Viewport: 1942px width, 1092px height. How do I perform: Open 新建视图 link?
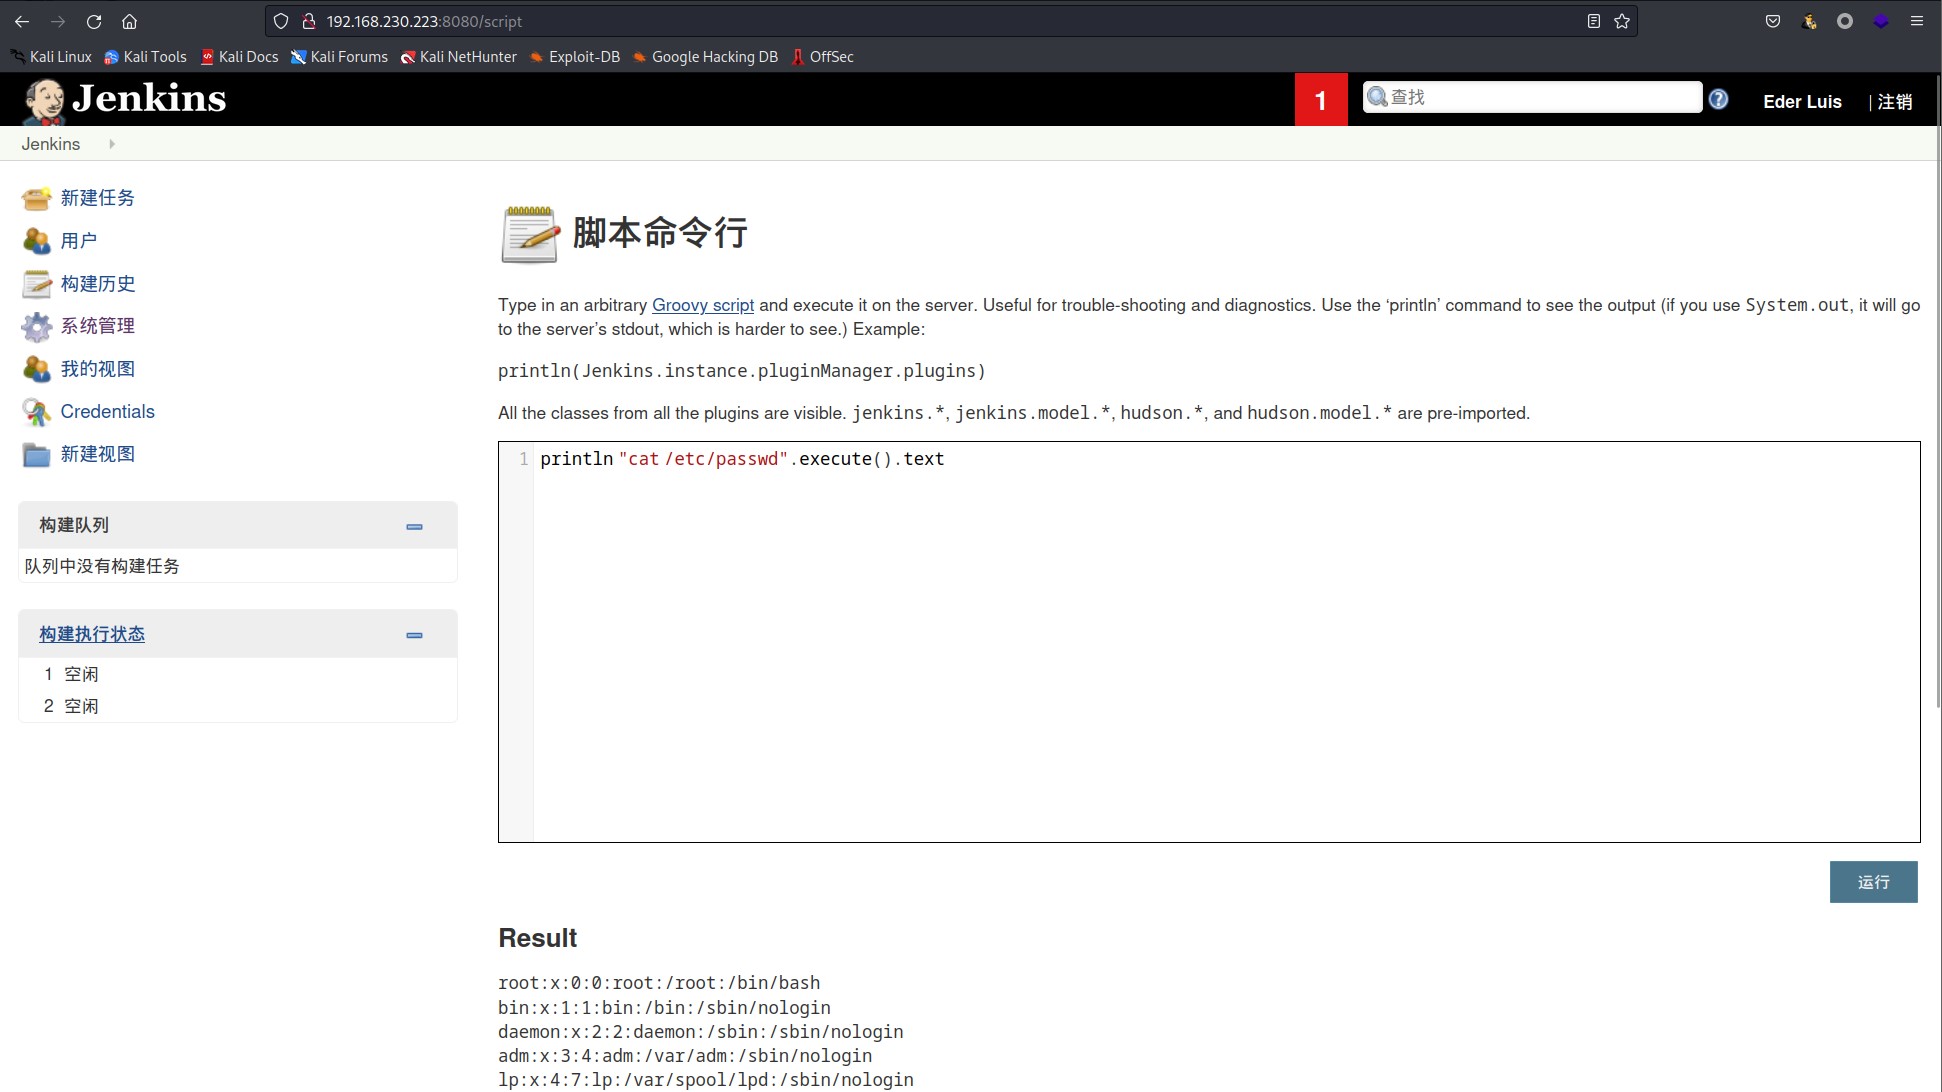[x=97, y=454]
